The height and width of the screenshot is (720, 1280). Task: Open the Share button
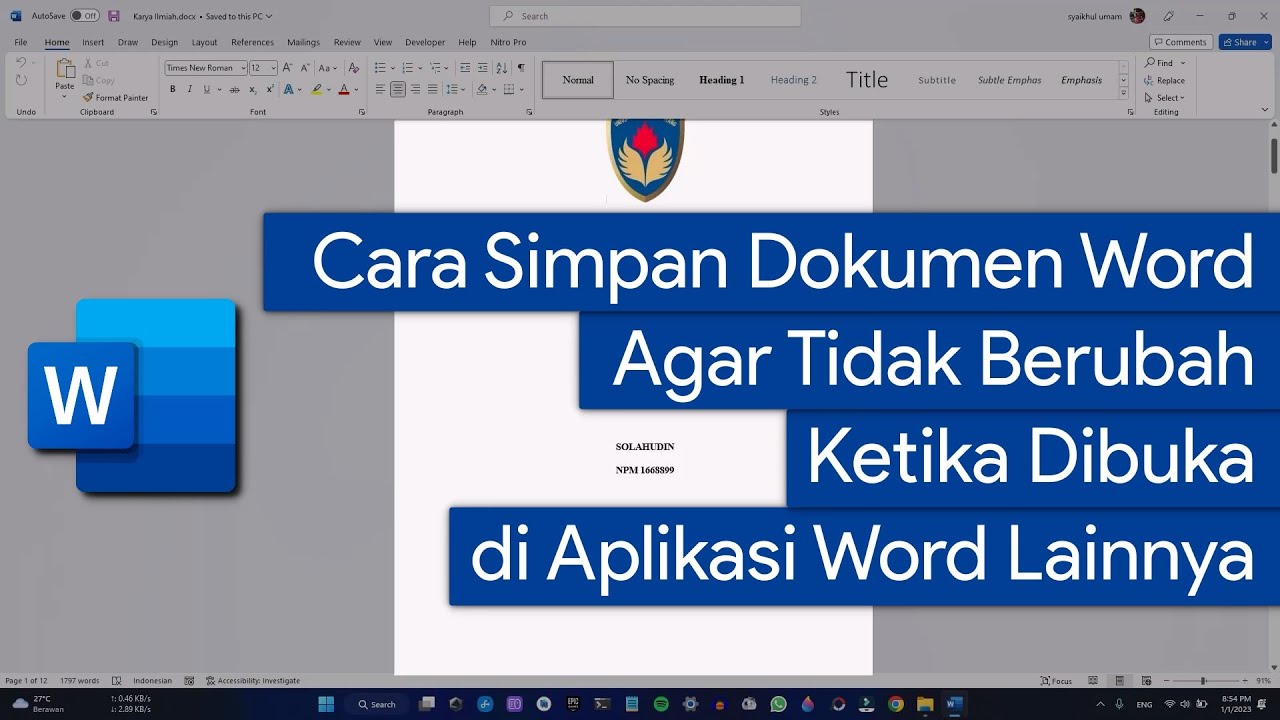[1245, 42]
